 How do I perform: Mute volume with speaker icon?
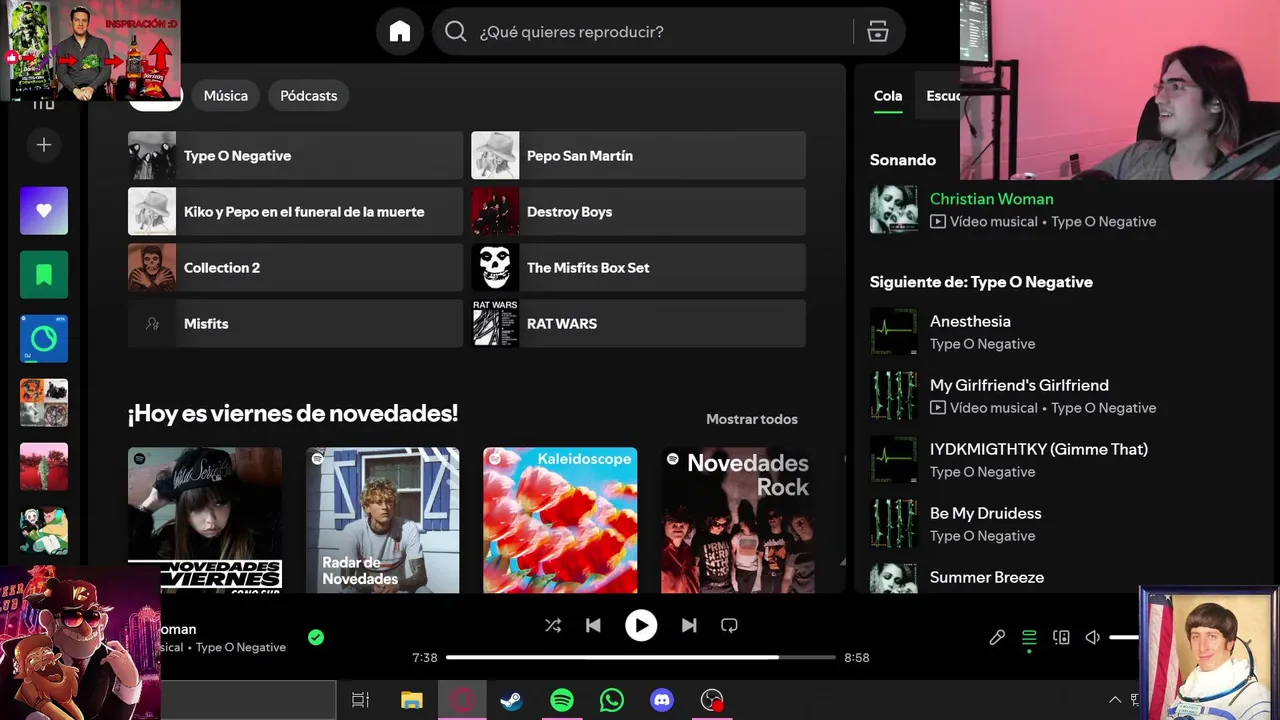1093,637
